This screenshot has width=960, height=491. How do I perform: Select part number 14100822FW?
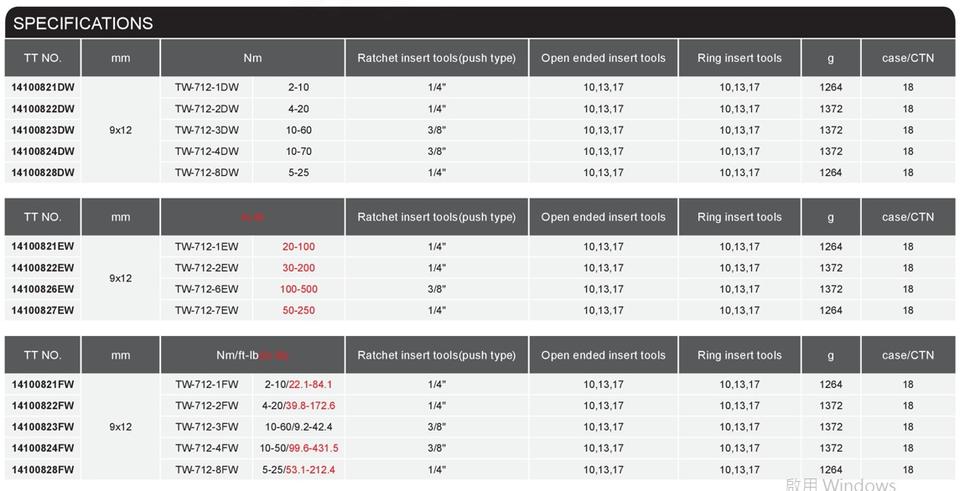click(x=43, y=406)
